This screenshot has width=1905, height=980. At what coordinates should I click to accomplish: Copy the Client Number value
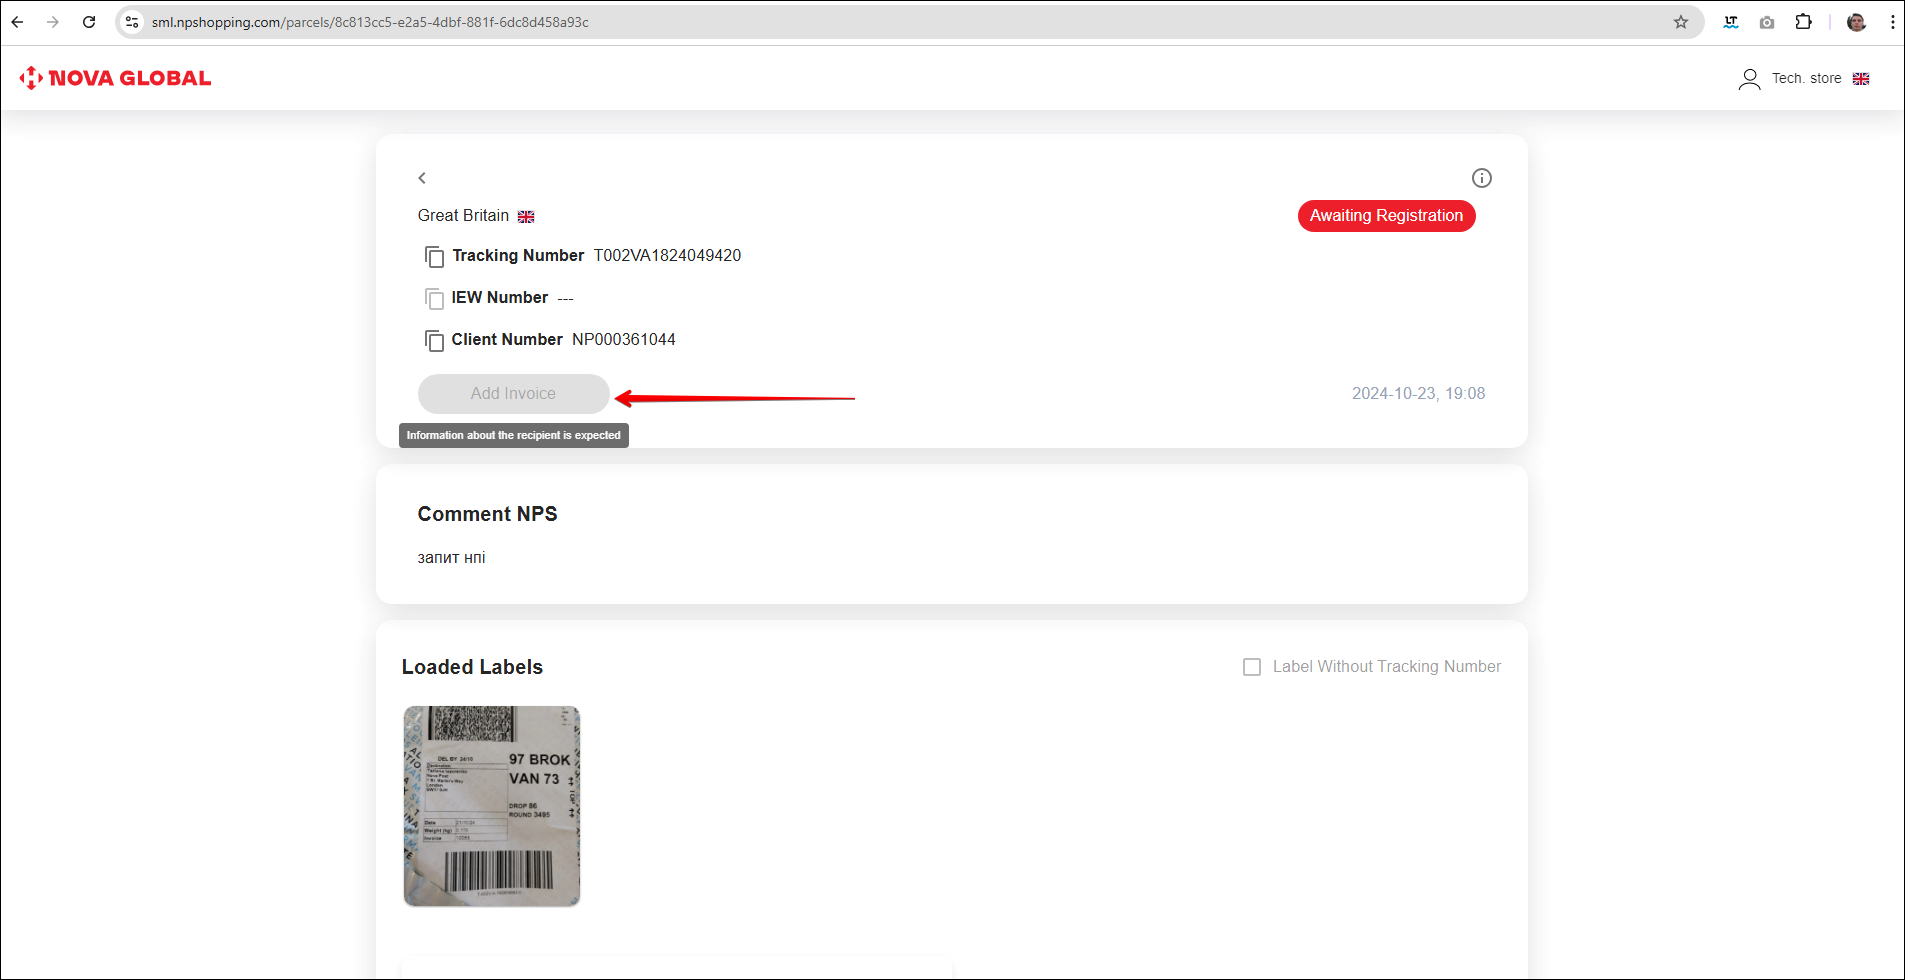(x=434, y=341)
